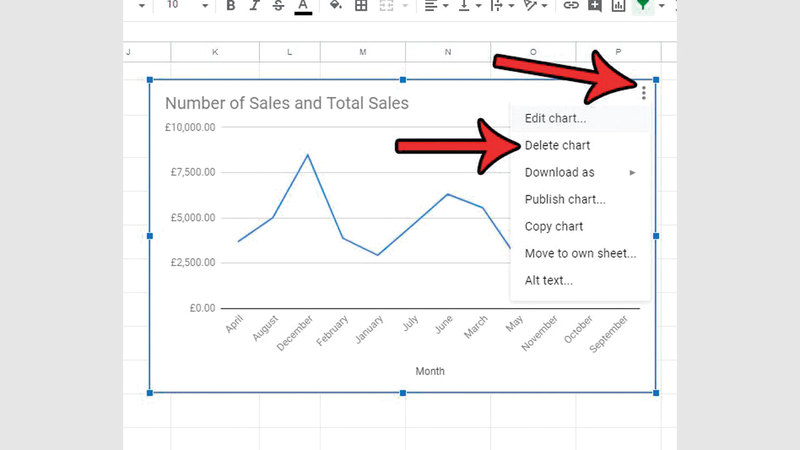Select "Edit chart..." from the menu

[557, 118]
